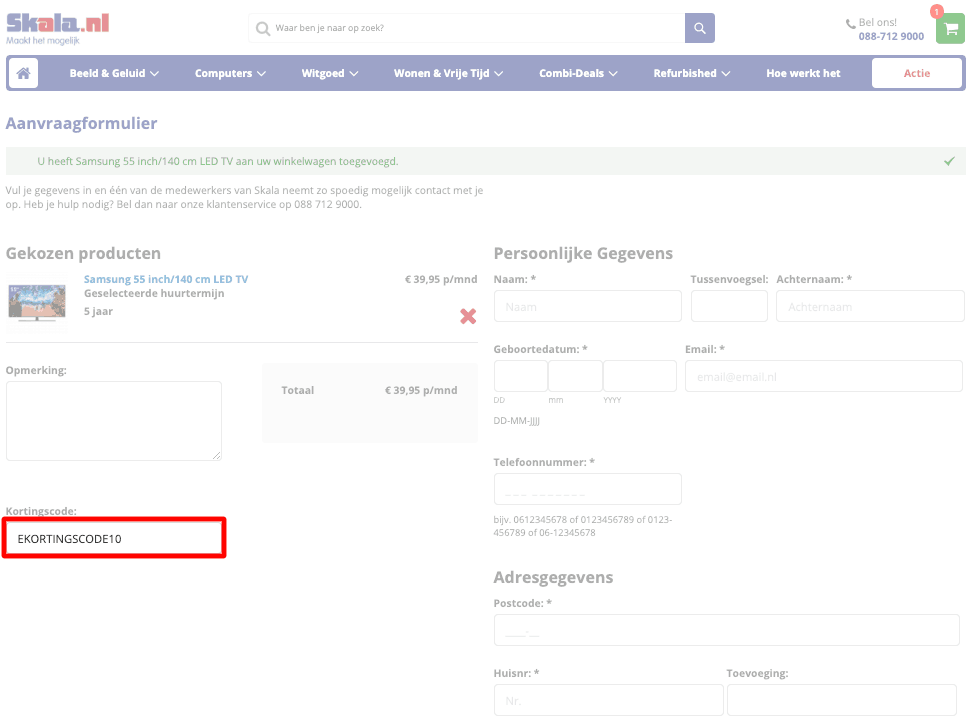Expand the Wonen & Vrije Tijd menu

click(x=448, y=73)
